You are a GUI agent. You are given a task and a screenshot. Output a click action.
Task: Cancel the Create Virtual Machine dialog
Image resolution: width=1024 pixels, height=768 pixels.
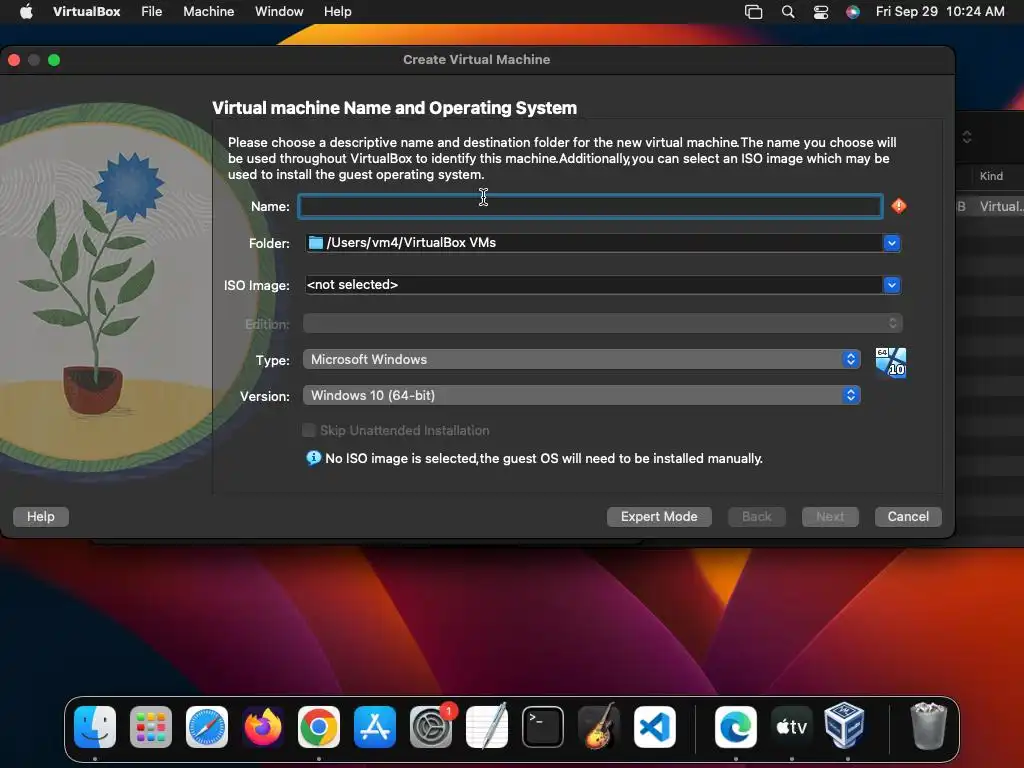[908, 517]
